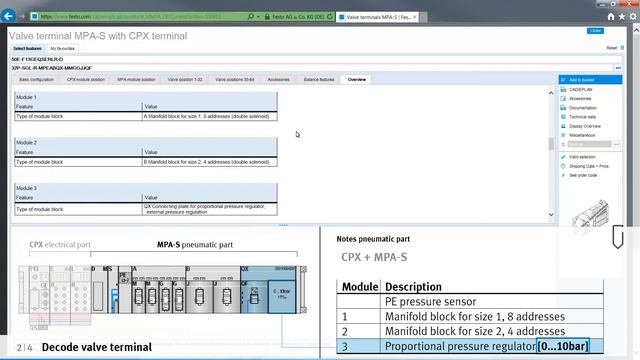Open the Valve positions 33-64 tab
The image size is (640, 360).
pos(235,80)
